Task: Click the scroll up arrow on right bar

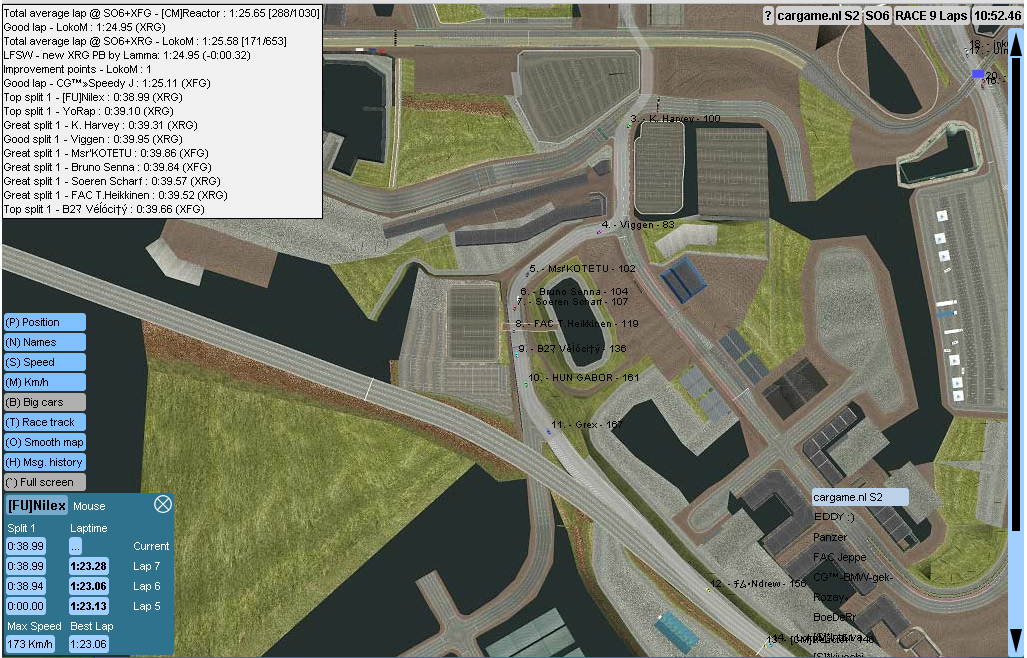Action: pyautogui.click(x=1016, y=45)
